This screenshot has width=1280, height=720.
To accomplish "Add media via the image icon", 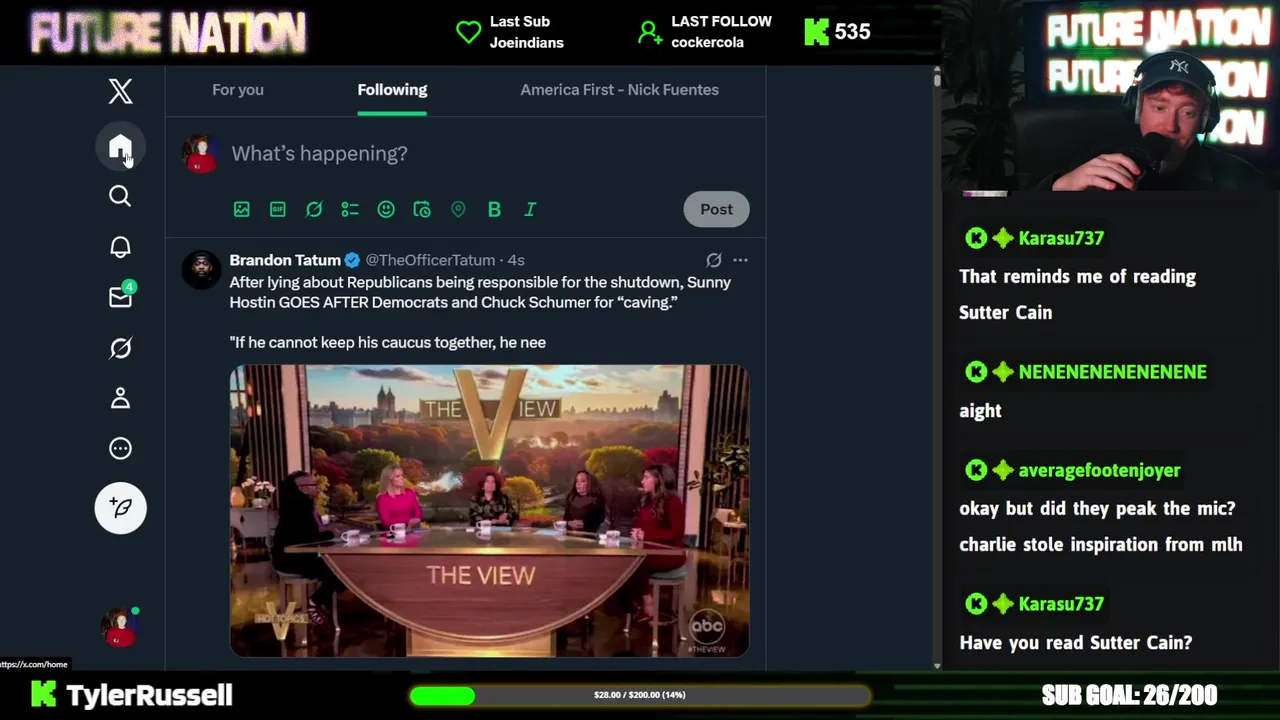I will (242, 209).
